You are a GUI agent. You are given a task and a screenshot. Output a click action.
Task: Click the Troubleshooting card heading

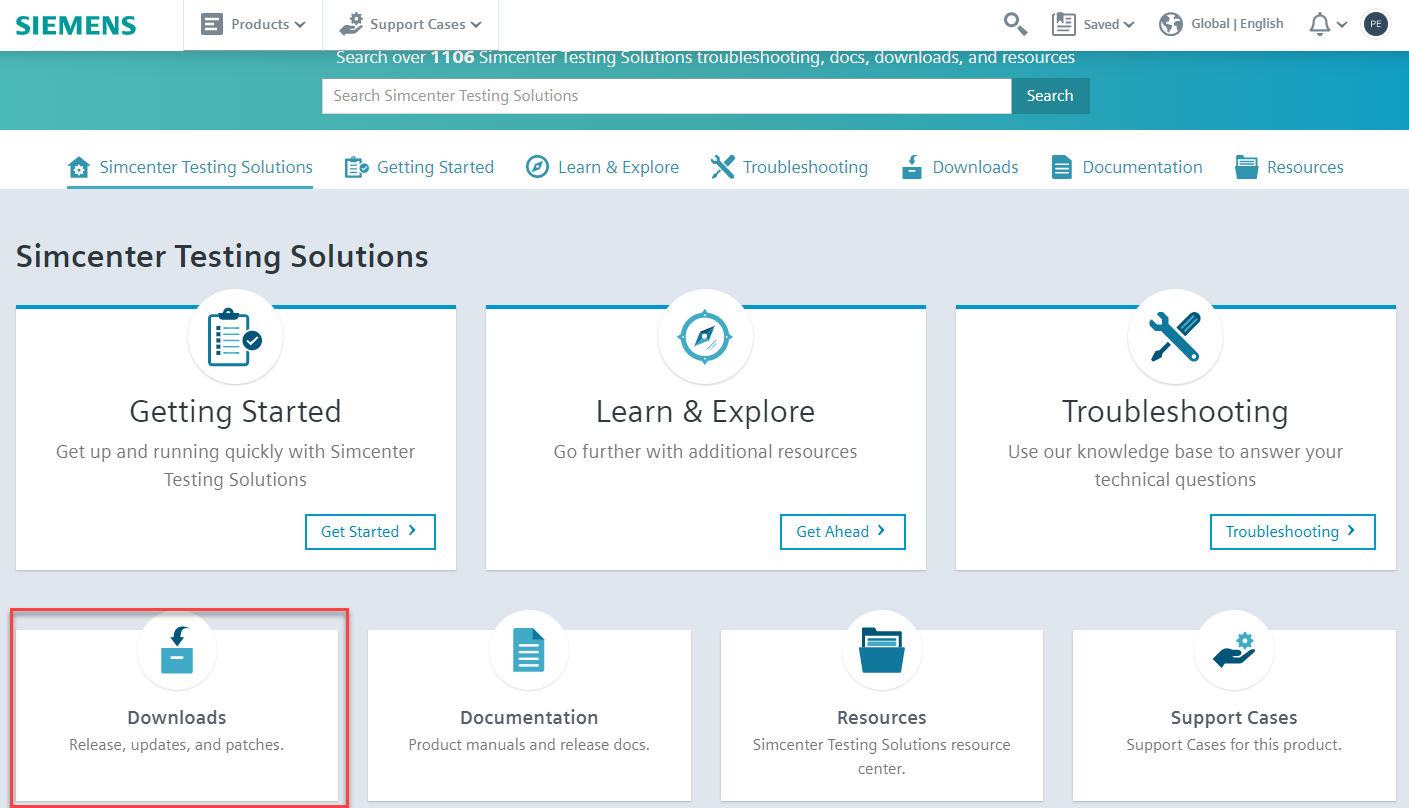pos(1176,412)
